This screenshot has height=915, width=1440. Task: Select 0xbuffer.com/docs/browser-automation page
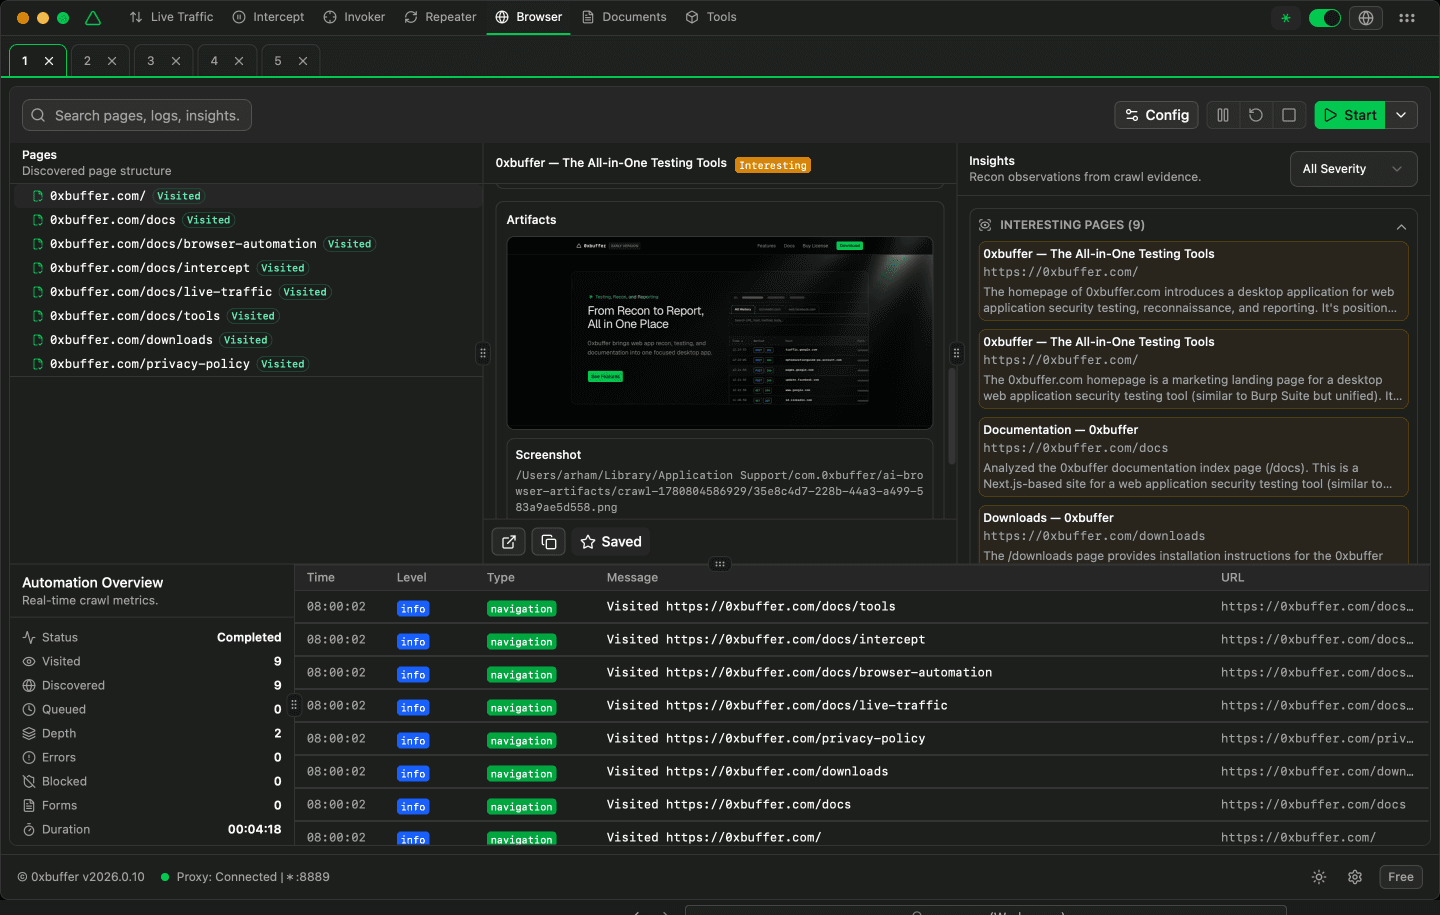point(246,244)
